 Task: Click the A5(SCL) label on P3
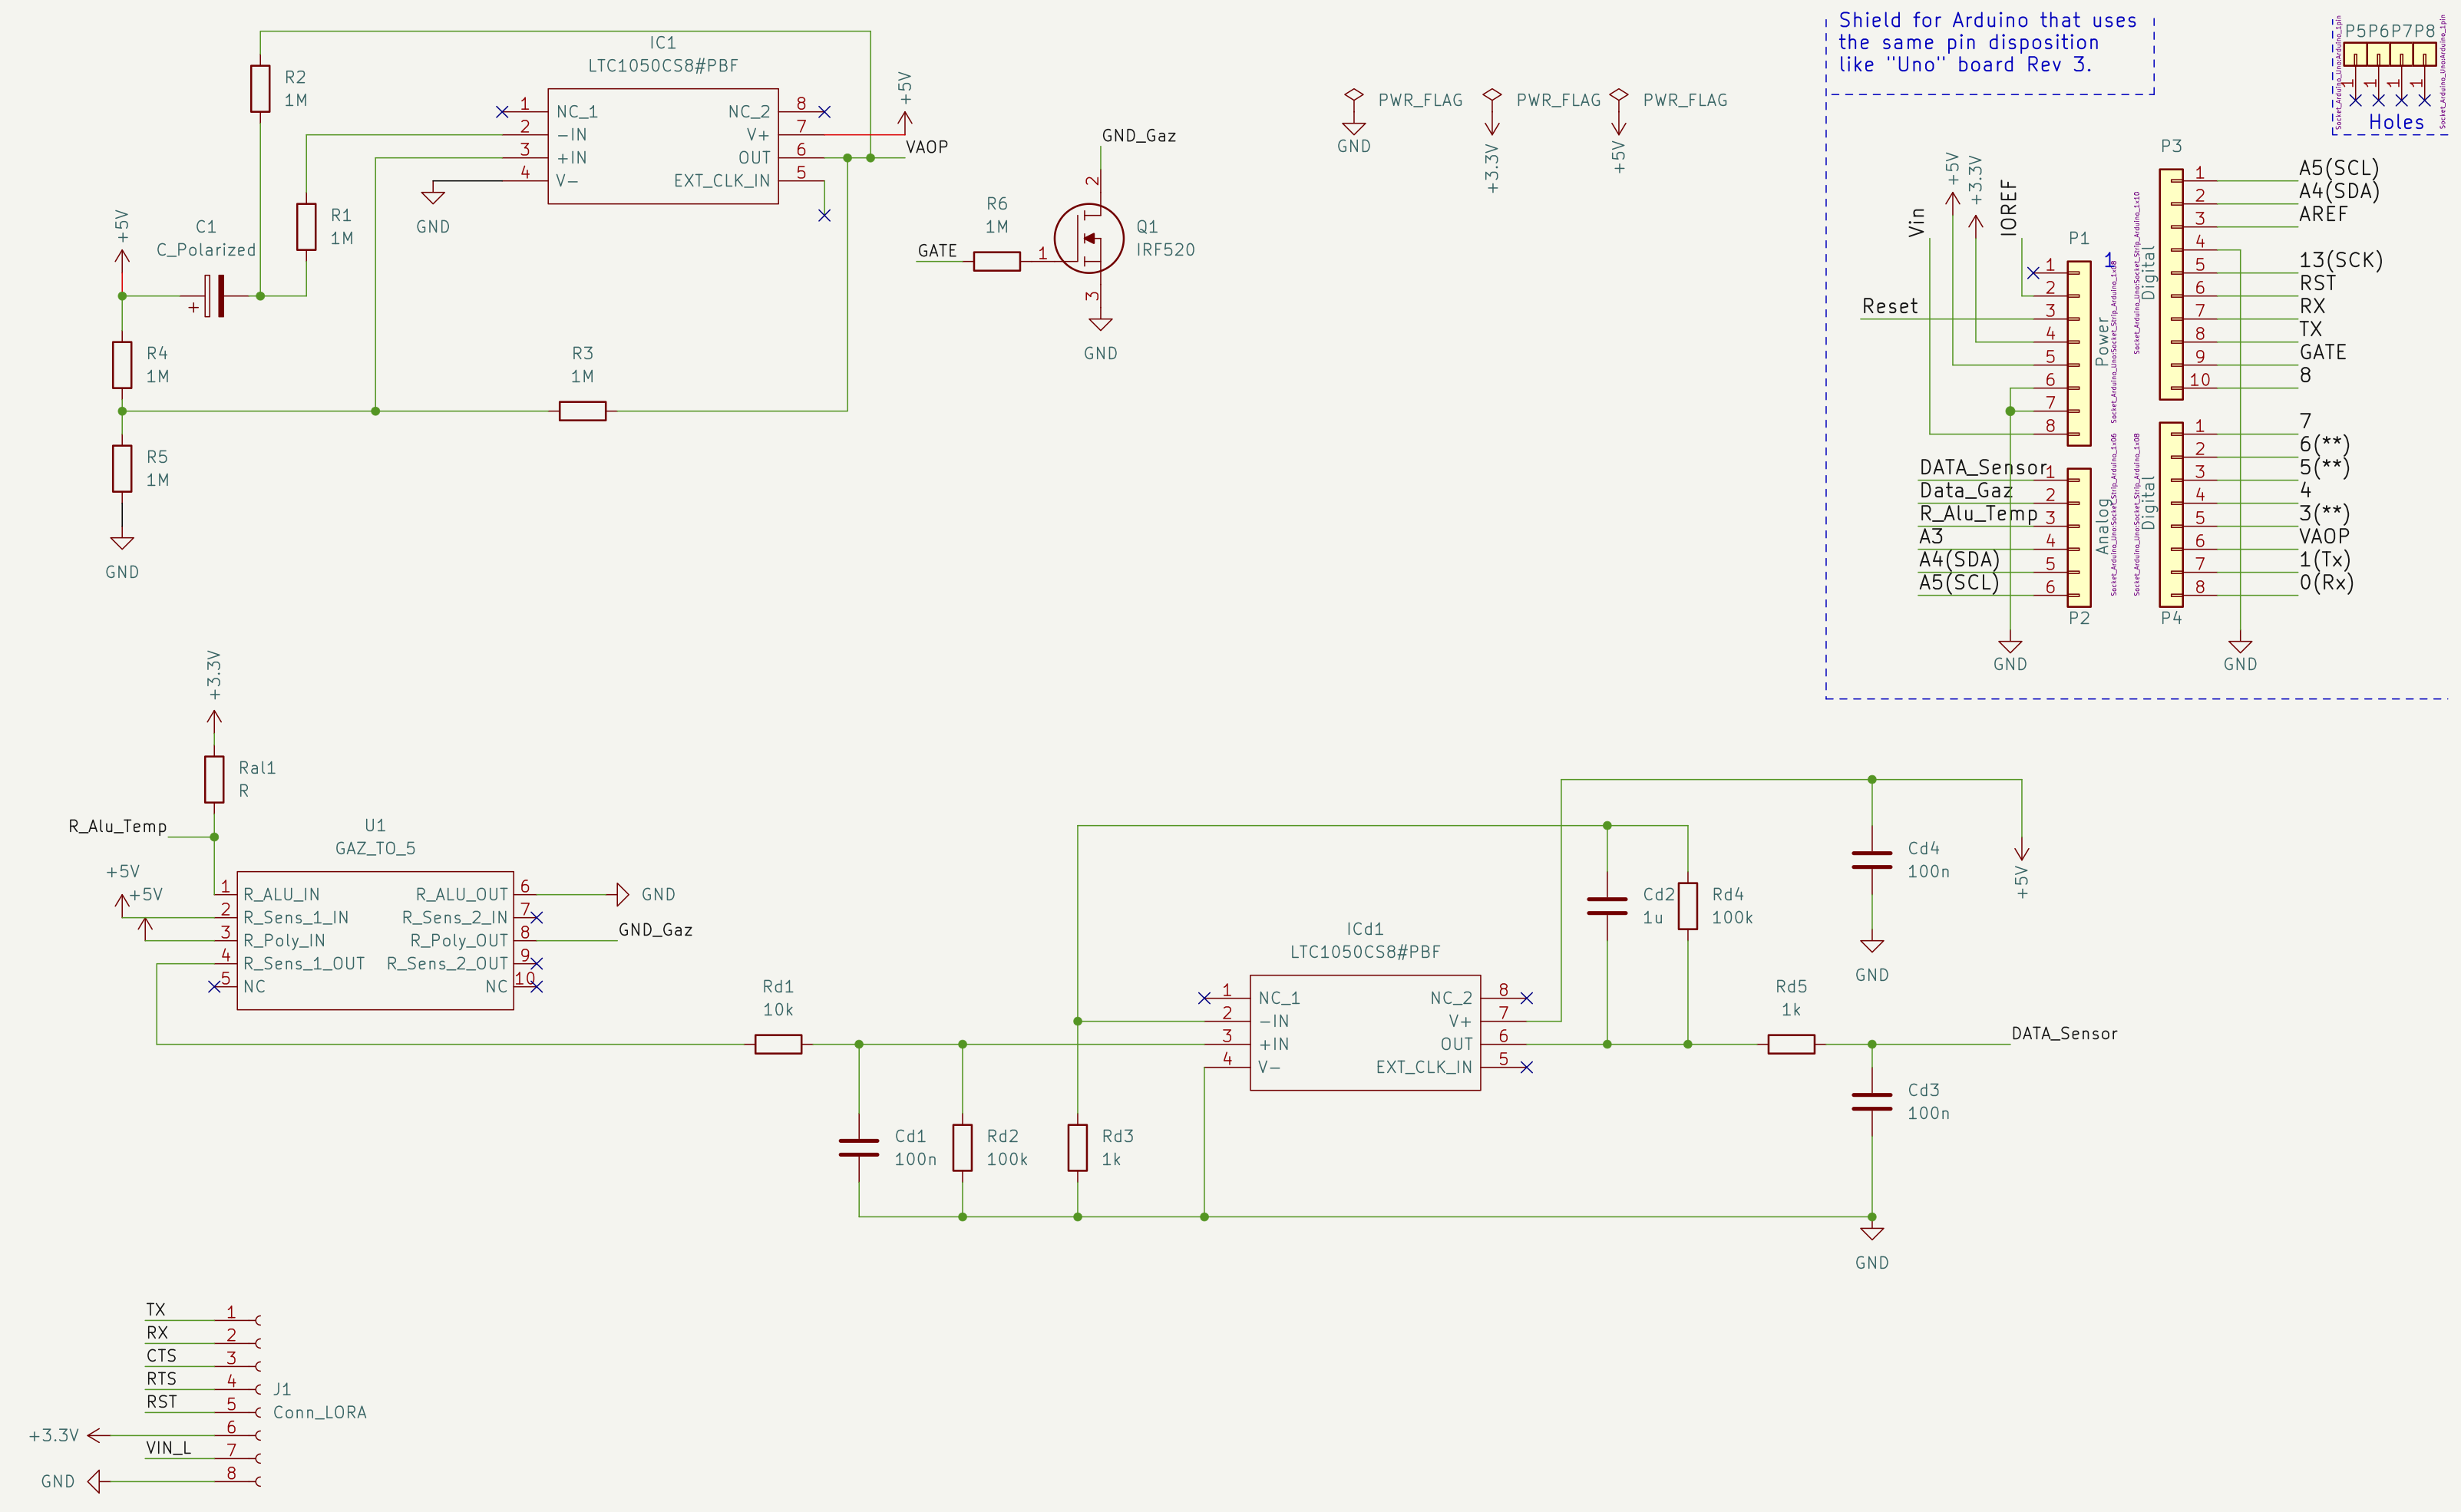click(x=2339, y=168)
